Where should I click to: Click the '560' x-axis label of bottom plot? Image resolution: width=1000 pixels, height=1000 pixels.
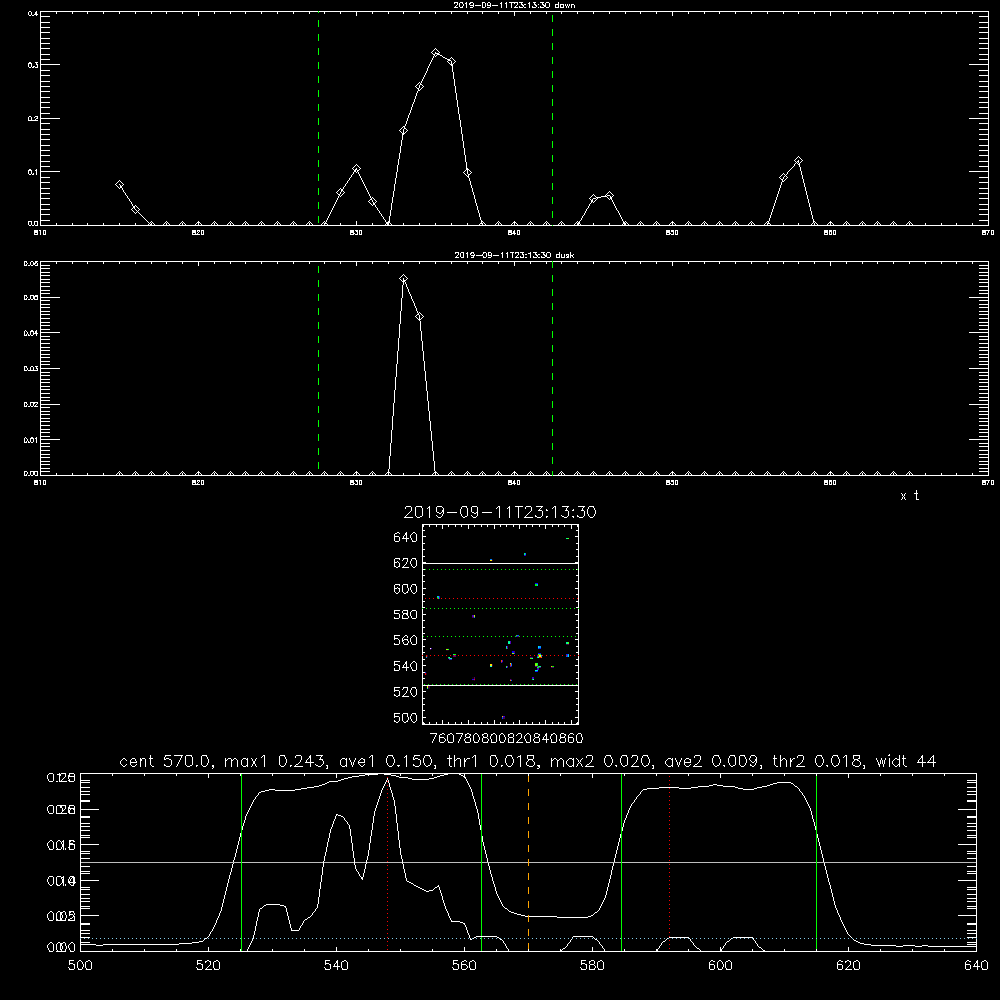tap(464, 966)
